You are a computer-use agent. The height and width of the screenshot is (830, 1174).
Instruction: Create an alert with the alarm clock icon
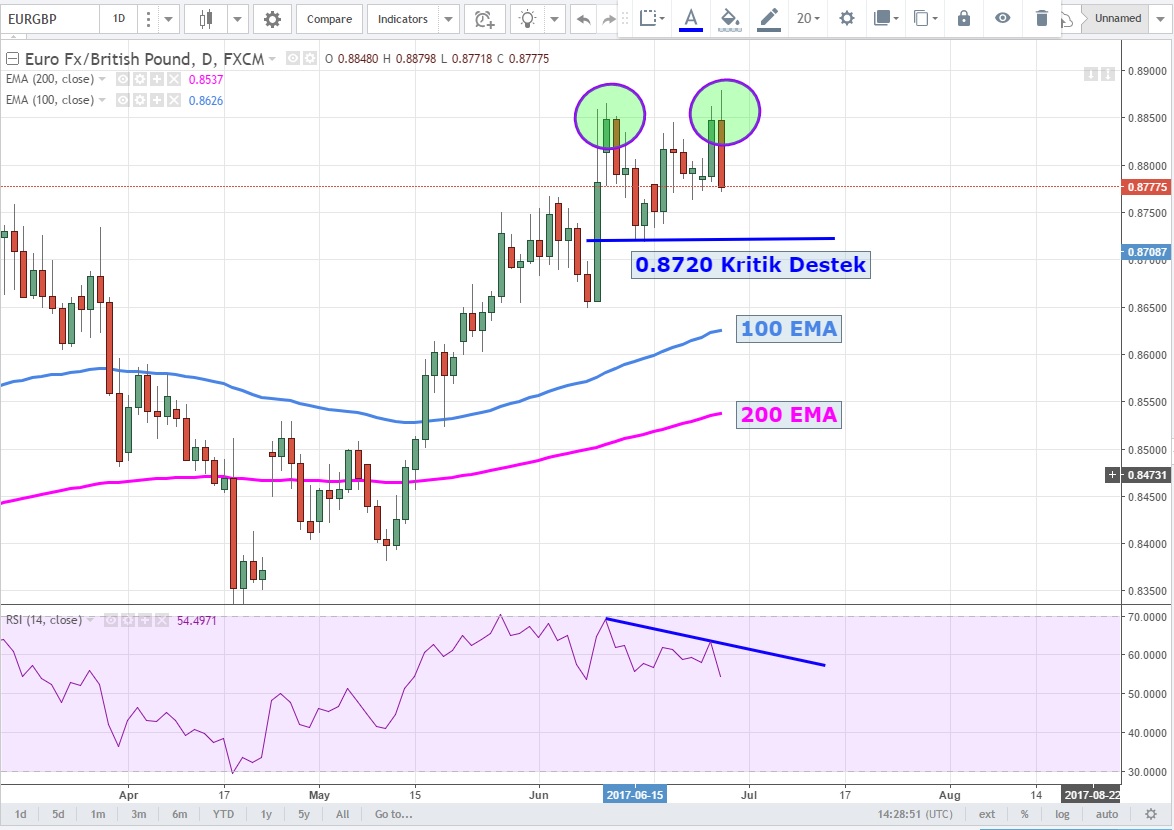[x=484, y=19]
